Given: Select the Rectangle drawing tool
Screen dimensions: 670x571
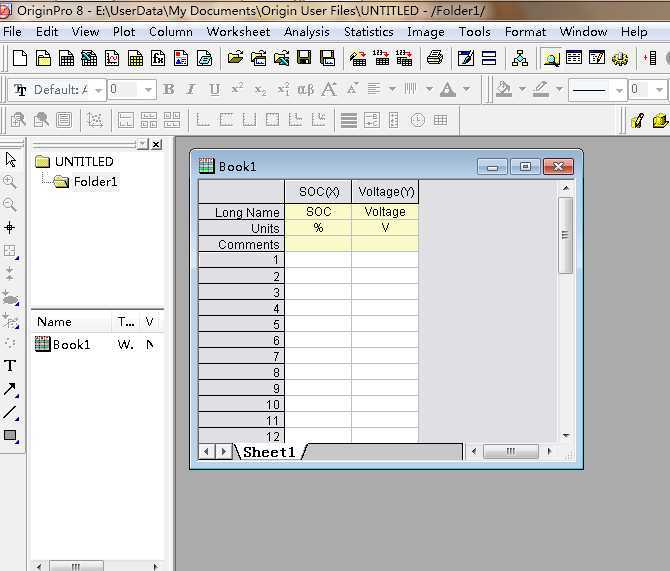Looking at the screenshot, I should [10, 436].
